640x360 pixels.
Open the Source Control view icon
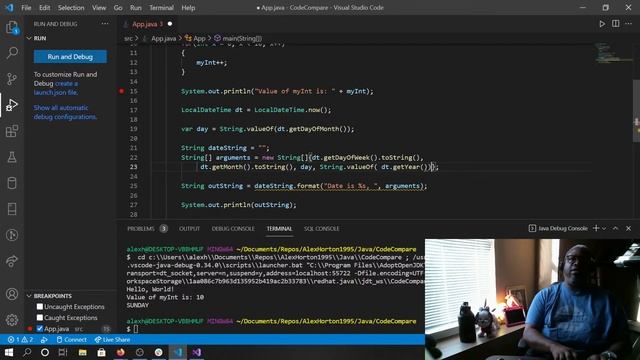[x=12, y=79]
